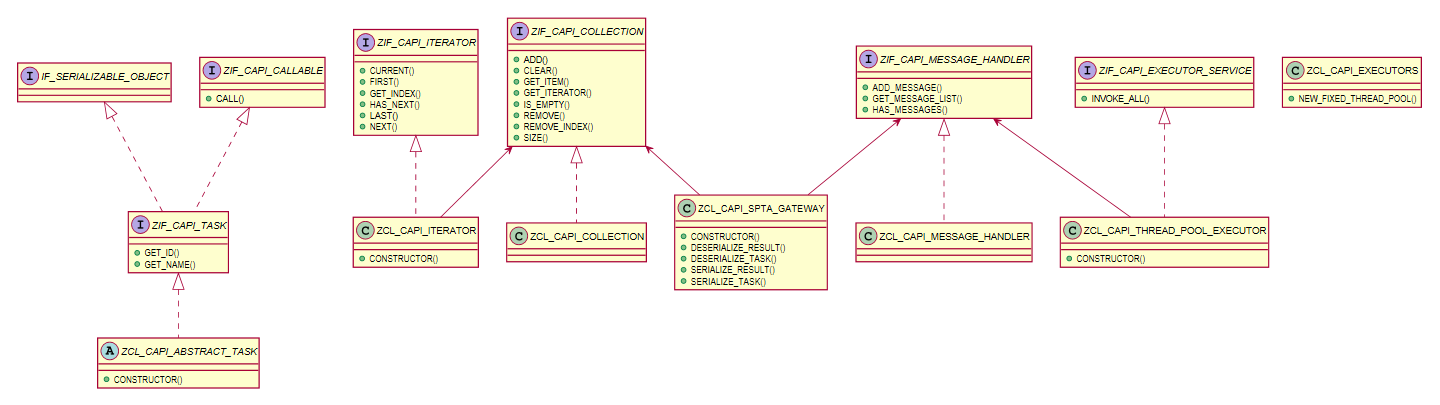The height and width of the screenshot is (405, 1440).
Task: Click the ZIF_CAPI_TASK interface icon
Action: (x=142, y=225)
